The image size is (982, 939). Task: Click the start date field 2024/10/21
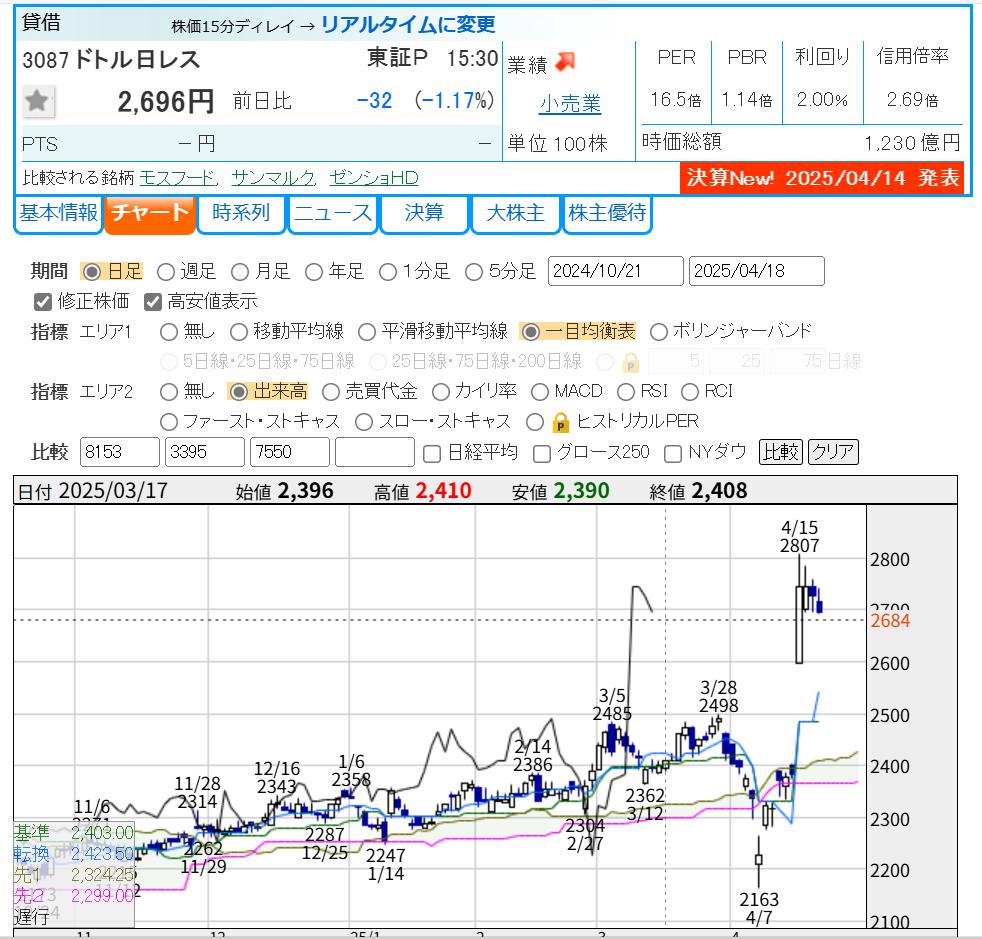click(616, 271)
